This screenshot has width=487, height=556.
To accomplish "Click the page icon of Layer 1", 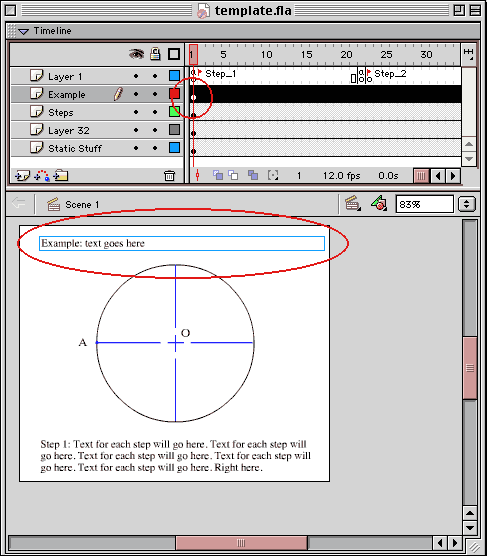I will [36, 76].
